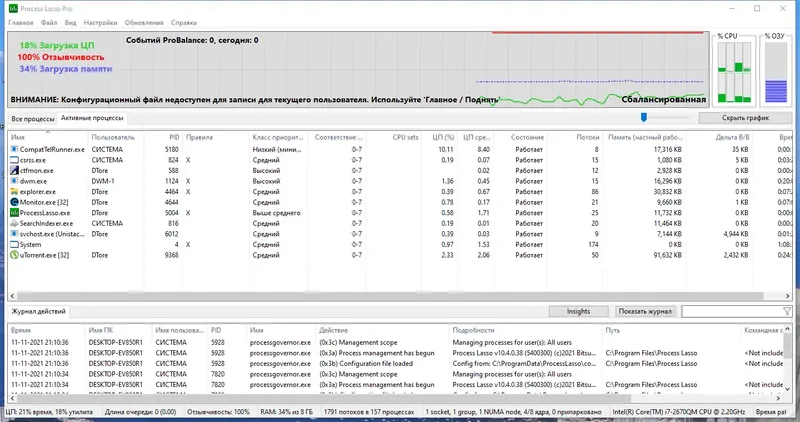Sort the log by Подробности column header
Image resolution: width=800 pixels, height=422 pixels.
tap(526, 330)
